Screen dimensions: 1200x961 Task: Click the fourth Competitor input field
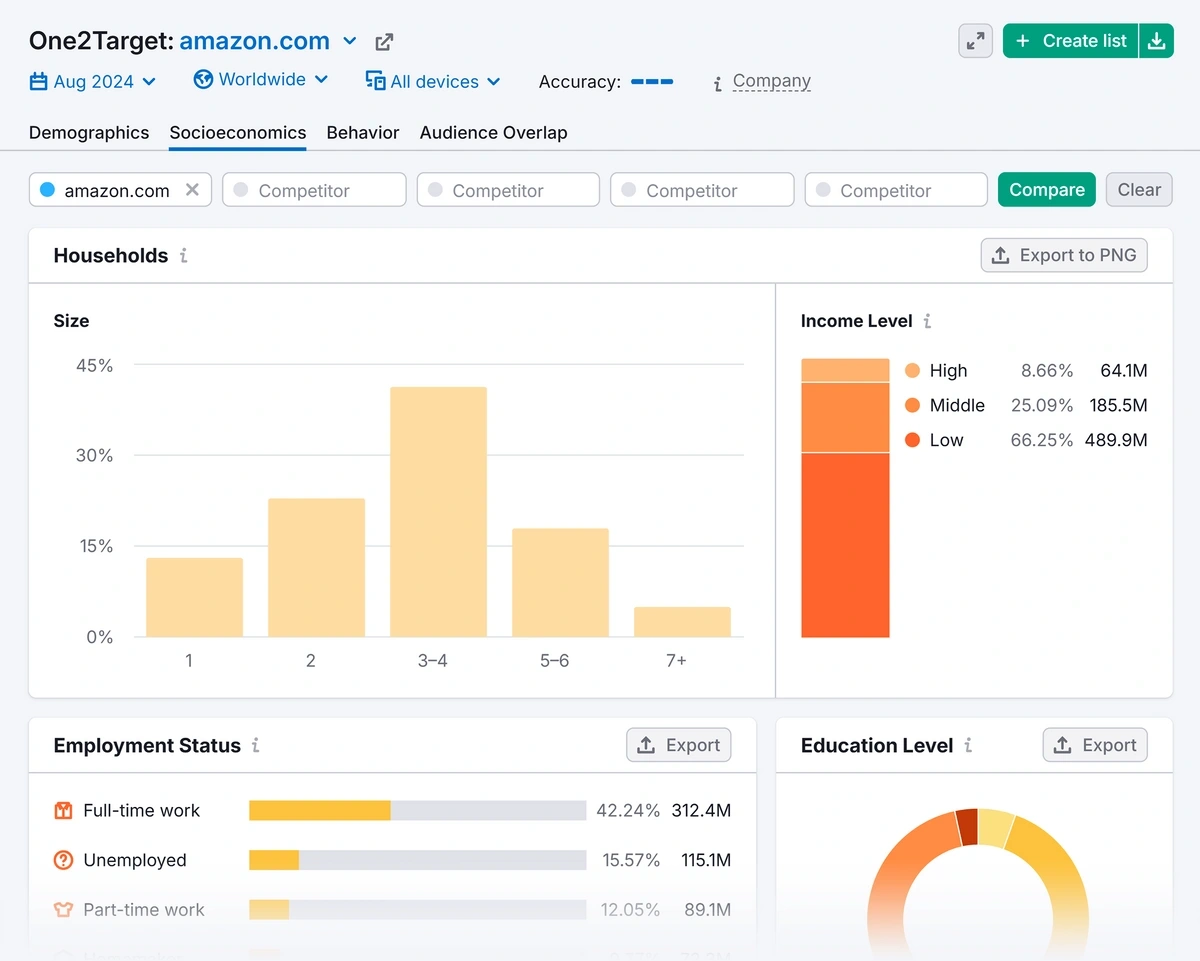896,190
